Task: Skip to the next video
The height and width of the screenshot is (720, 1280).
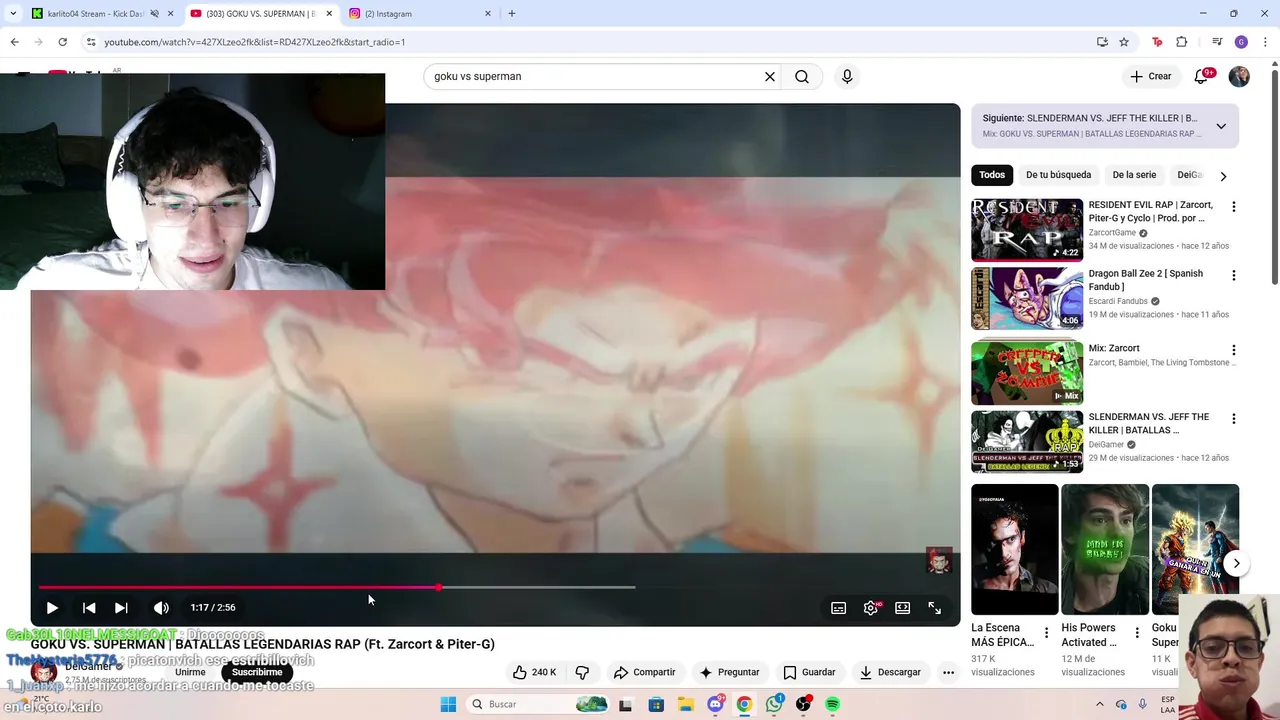Action: (x=121, y=607)
